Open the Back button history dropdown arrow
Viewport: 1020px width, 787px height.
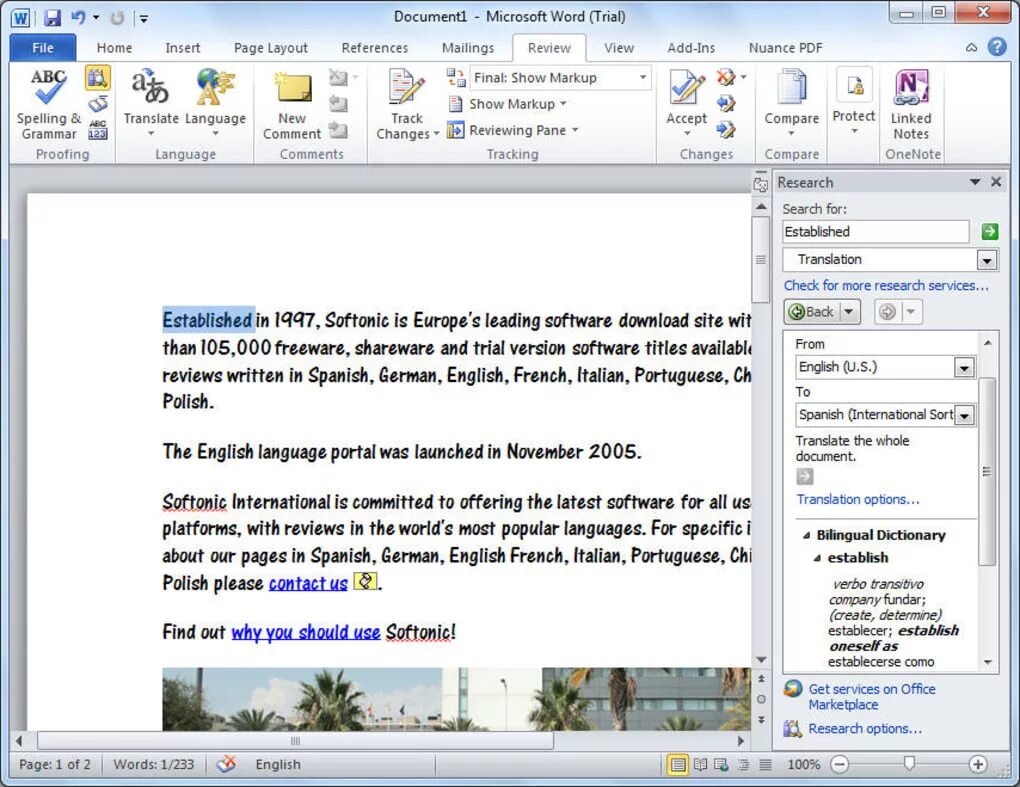(849, 312)
